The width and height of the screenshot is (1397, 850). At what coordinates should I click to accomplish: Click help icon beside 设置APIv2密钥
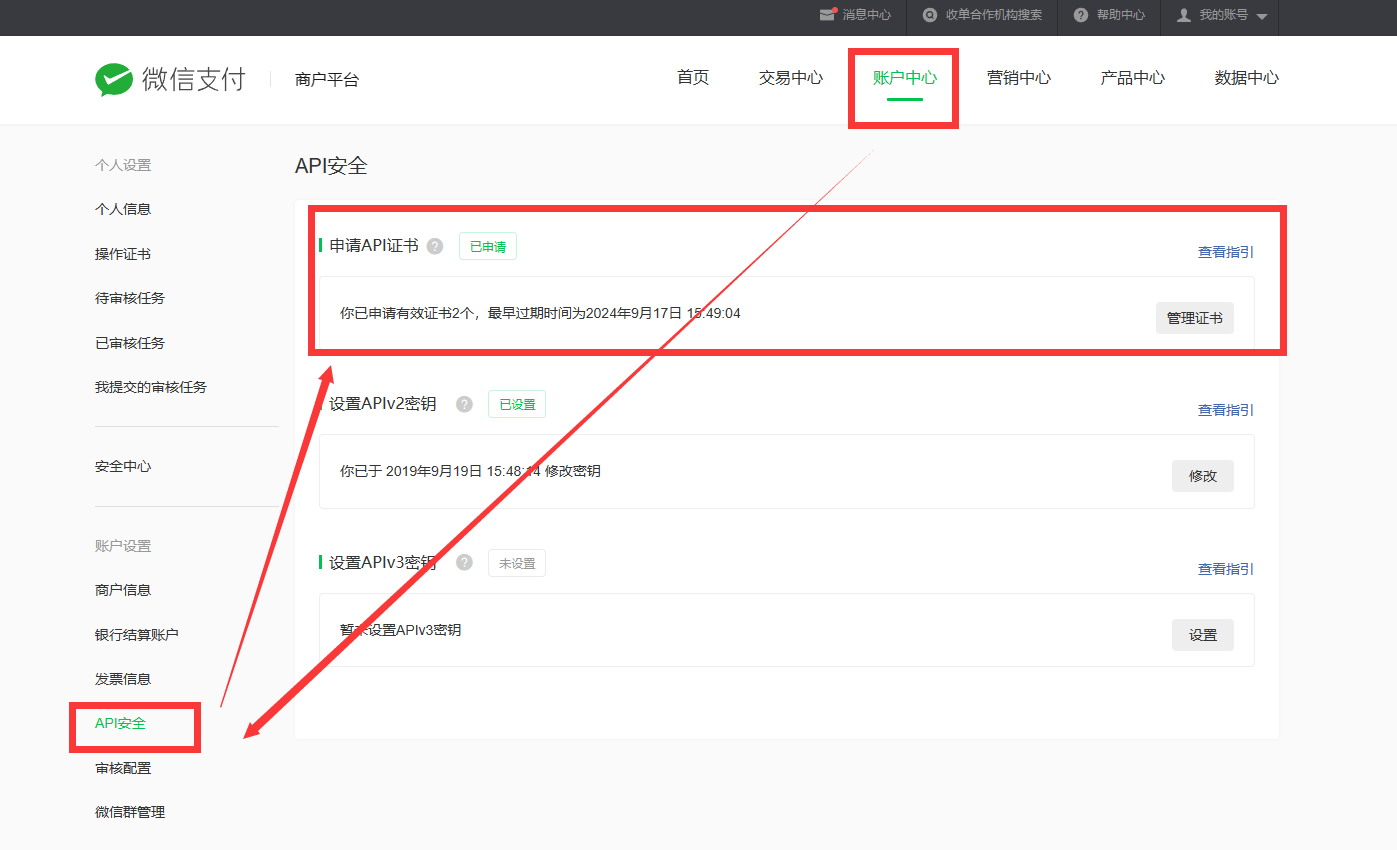pos(464,404)
